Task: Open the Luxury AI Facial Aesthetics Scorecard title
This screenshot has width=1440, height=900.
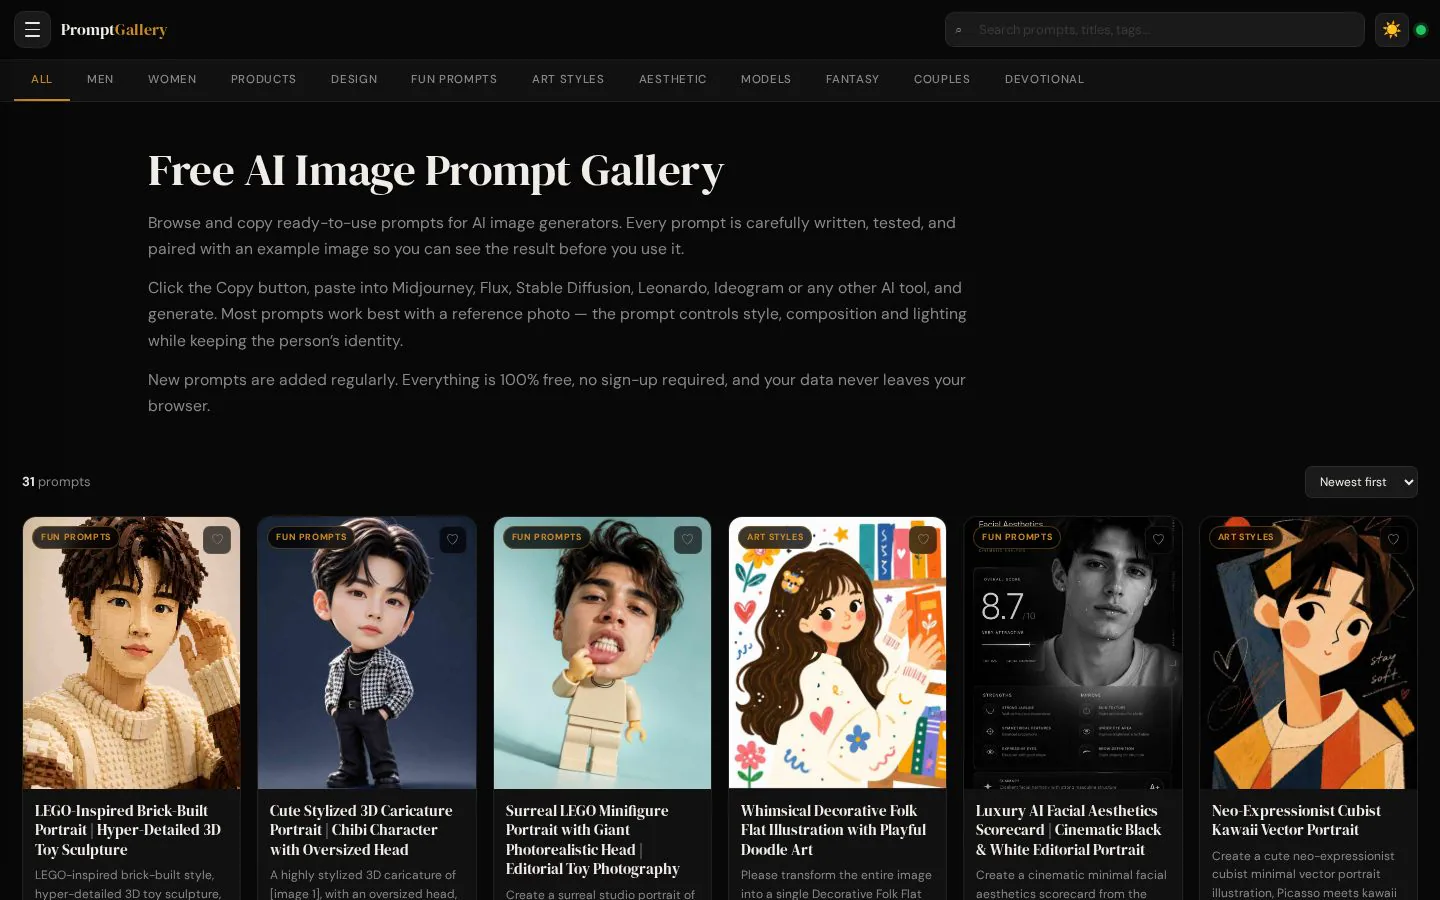Action: [1069, 830]
